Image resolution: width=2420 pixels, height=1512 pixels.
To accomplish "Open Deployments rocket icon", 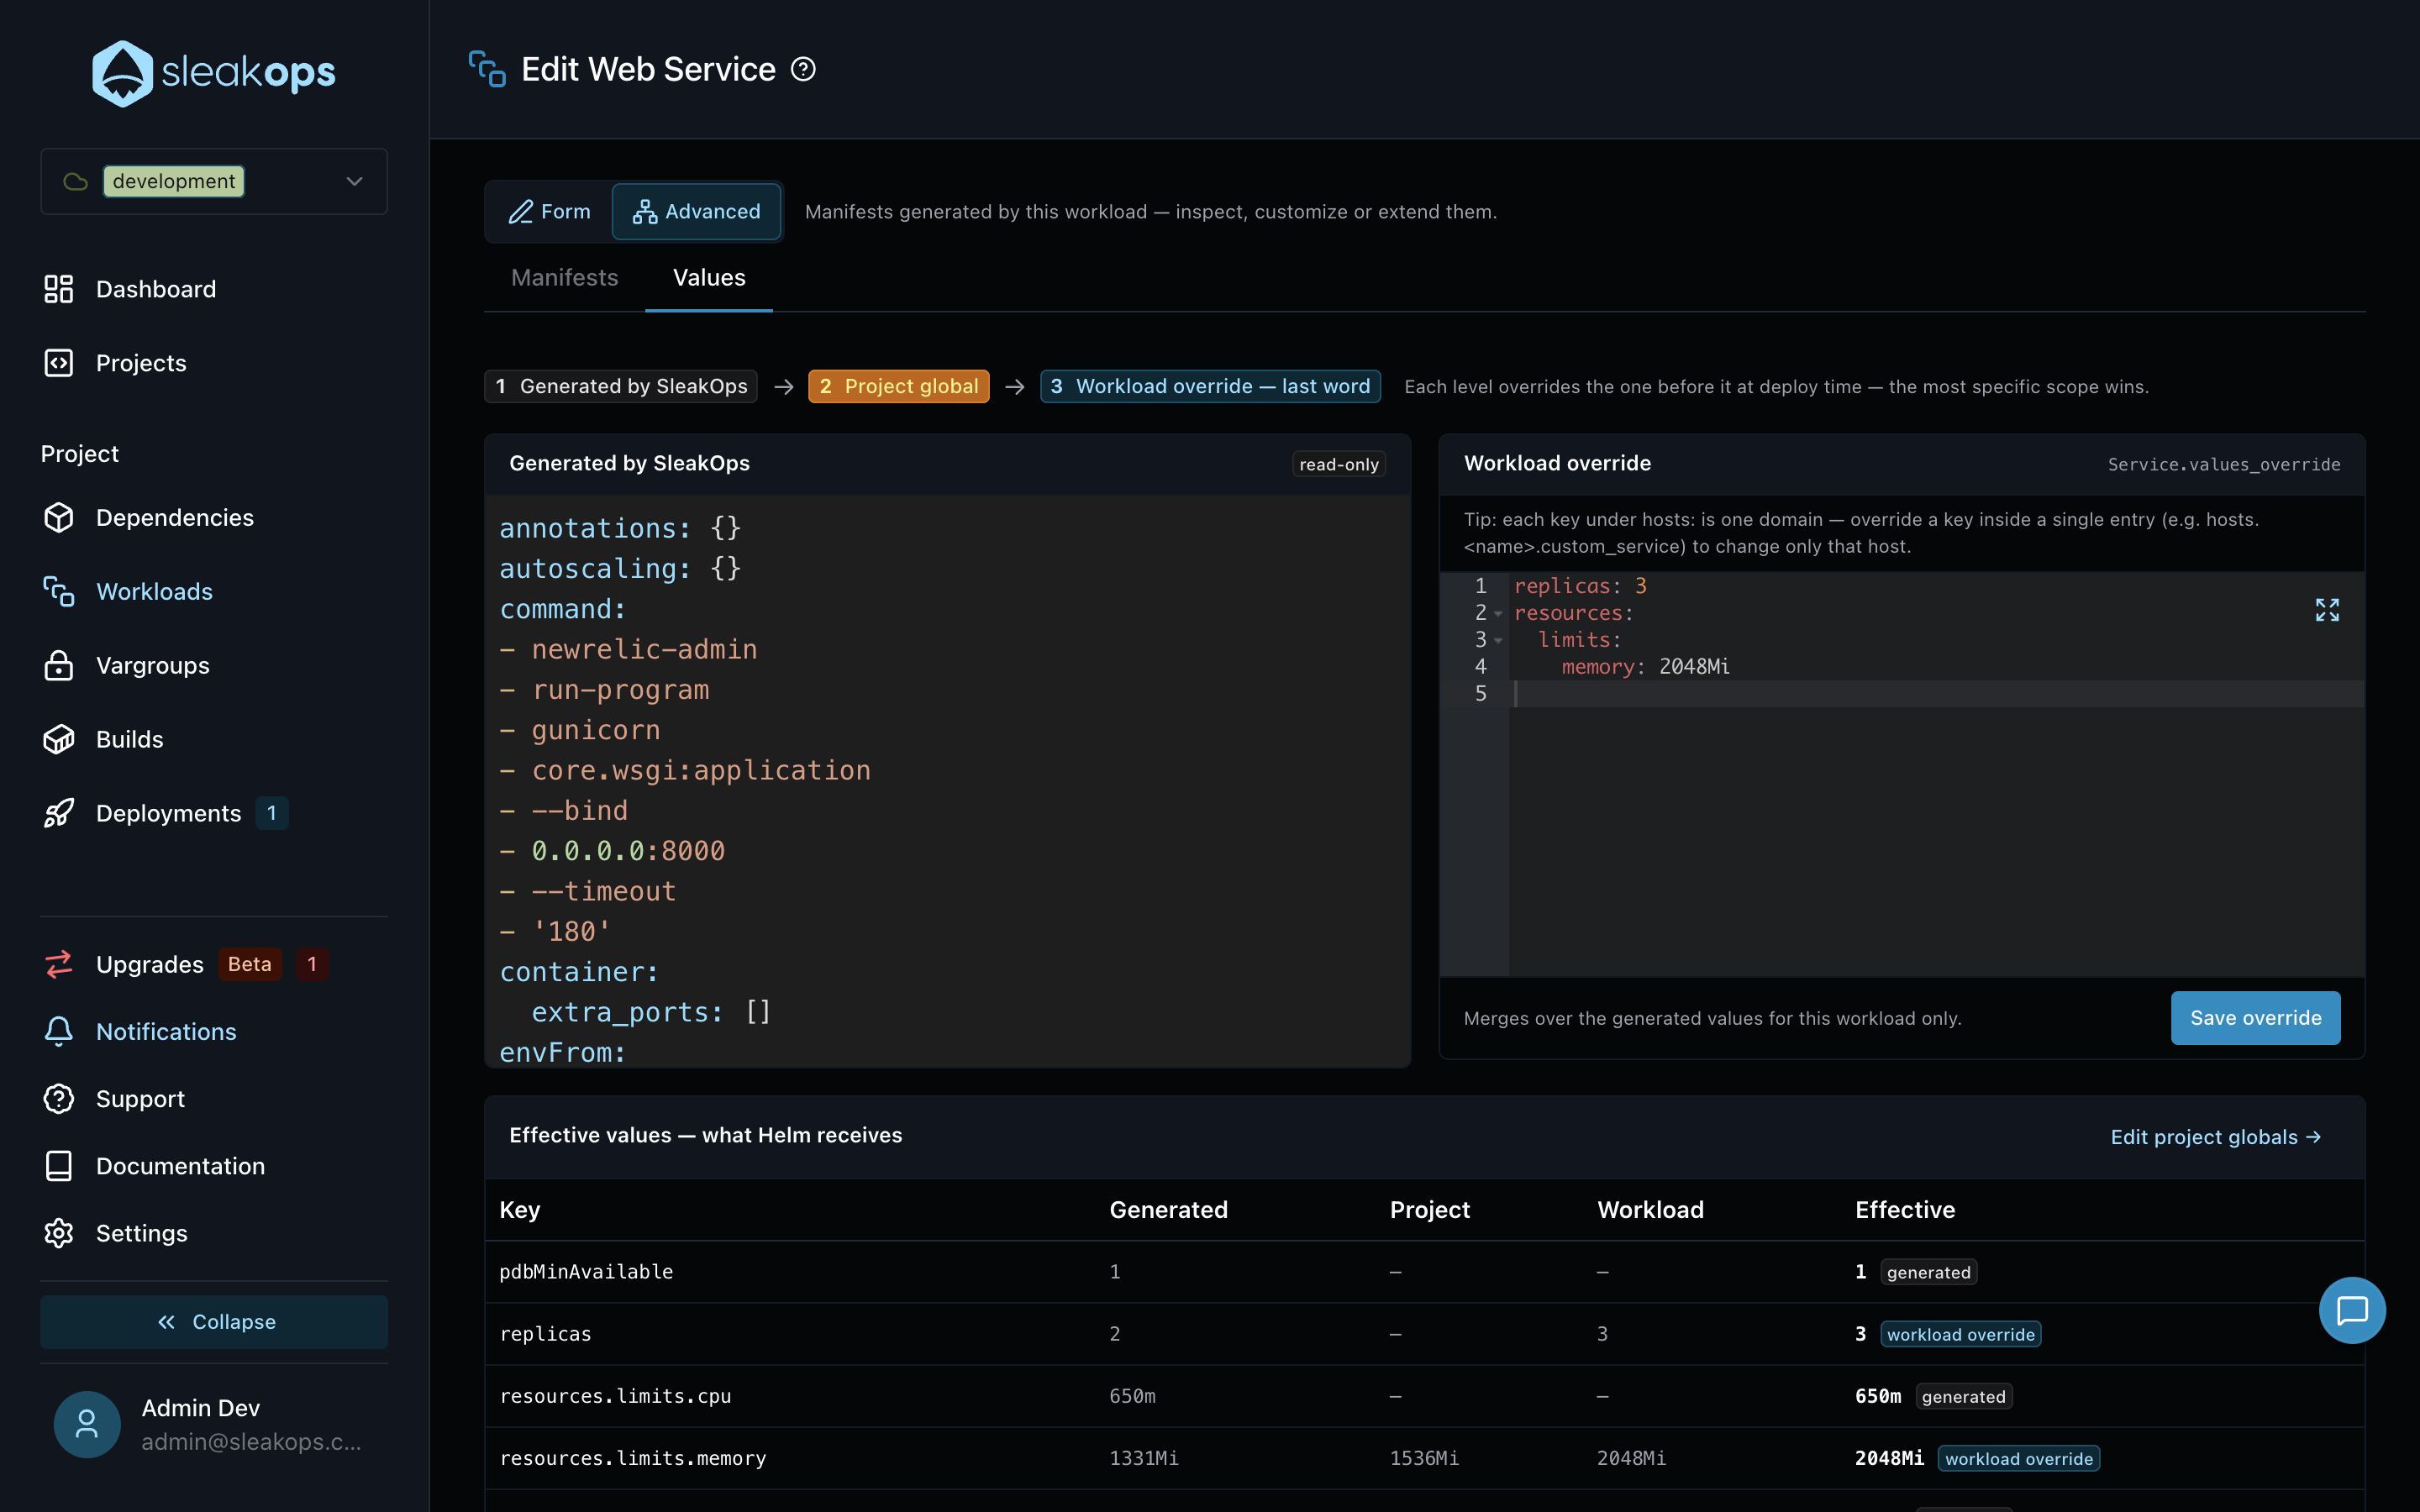I will [x=59, y=813].
